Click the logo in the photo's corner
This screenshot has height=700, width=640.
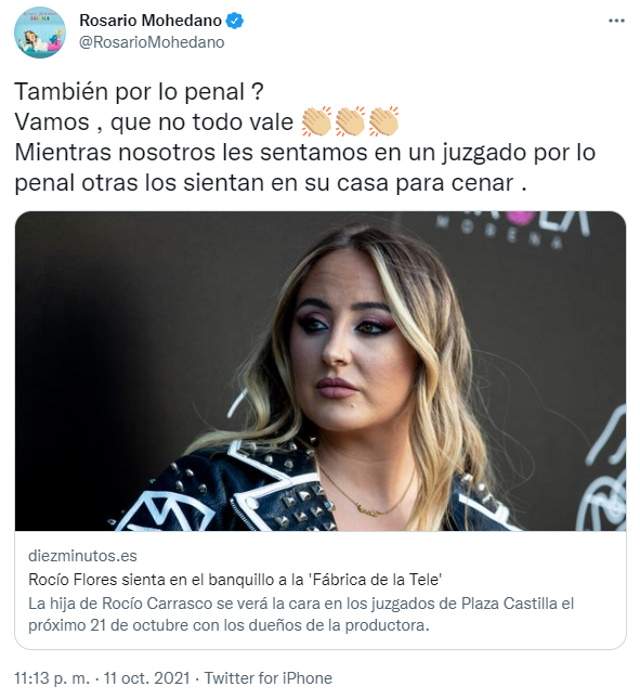pyautogui.click(x=513, y=227)
